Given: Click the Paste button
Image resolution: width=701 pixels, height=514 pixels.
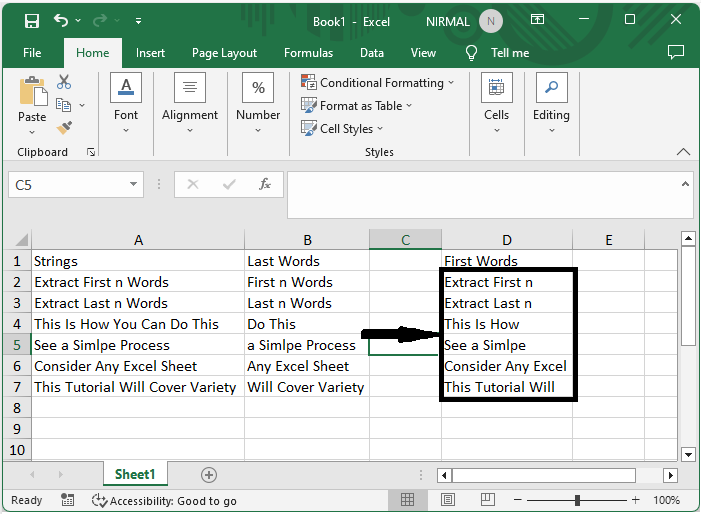Looking at the screenshot, I should pos(32,103).
